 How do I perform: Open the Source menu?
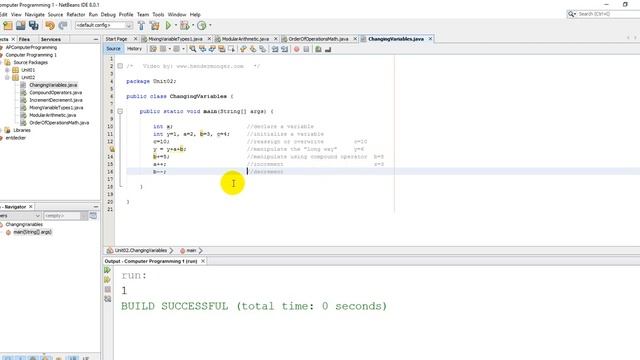point(55,15)
